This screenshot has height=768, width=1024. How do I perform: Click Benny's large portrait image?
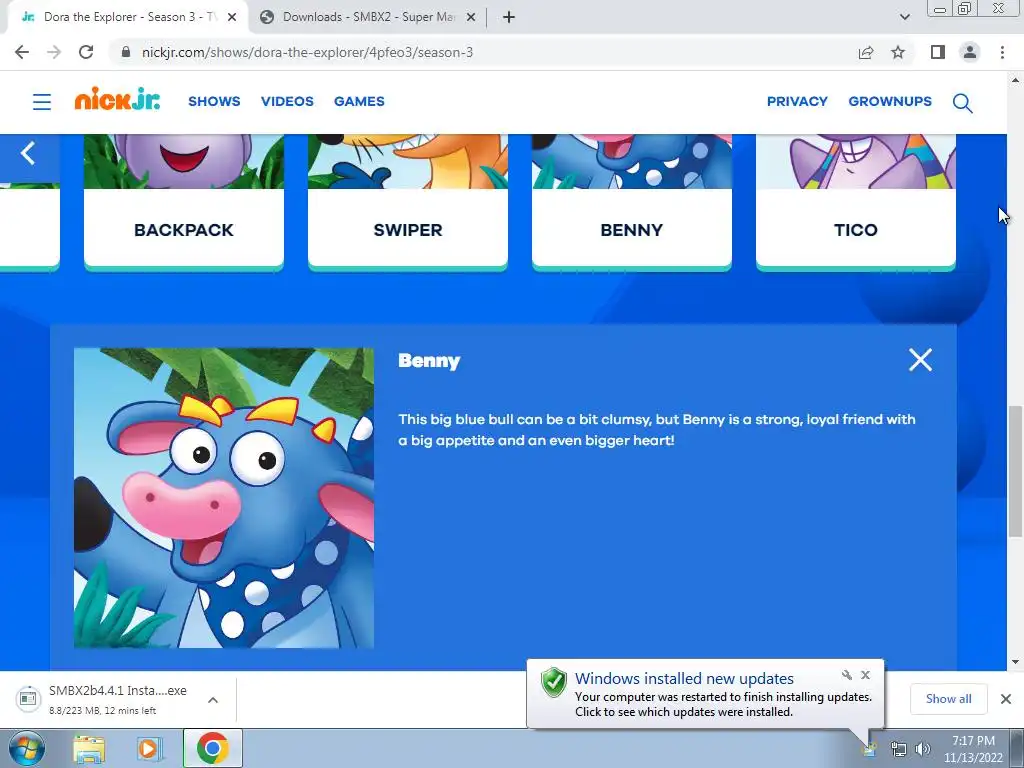[x=224, y=498]
